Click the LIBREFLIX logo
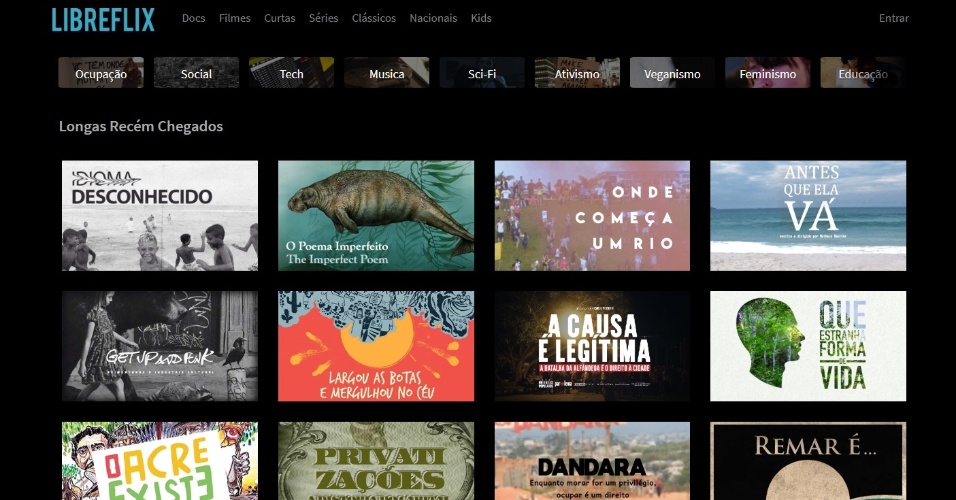956x500 pixels. tap(103, 20)
